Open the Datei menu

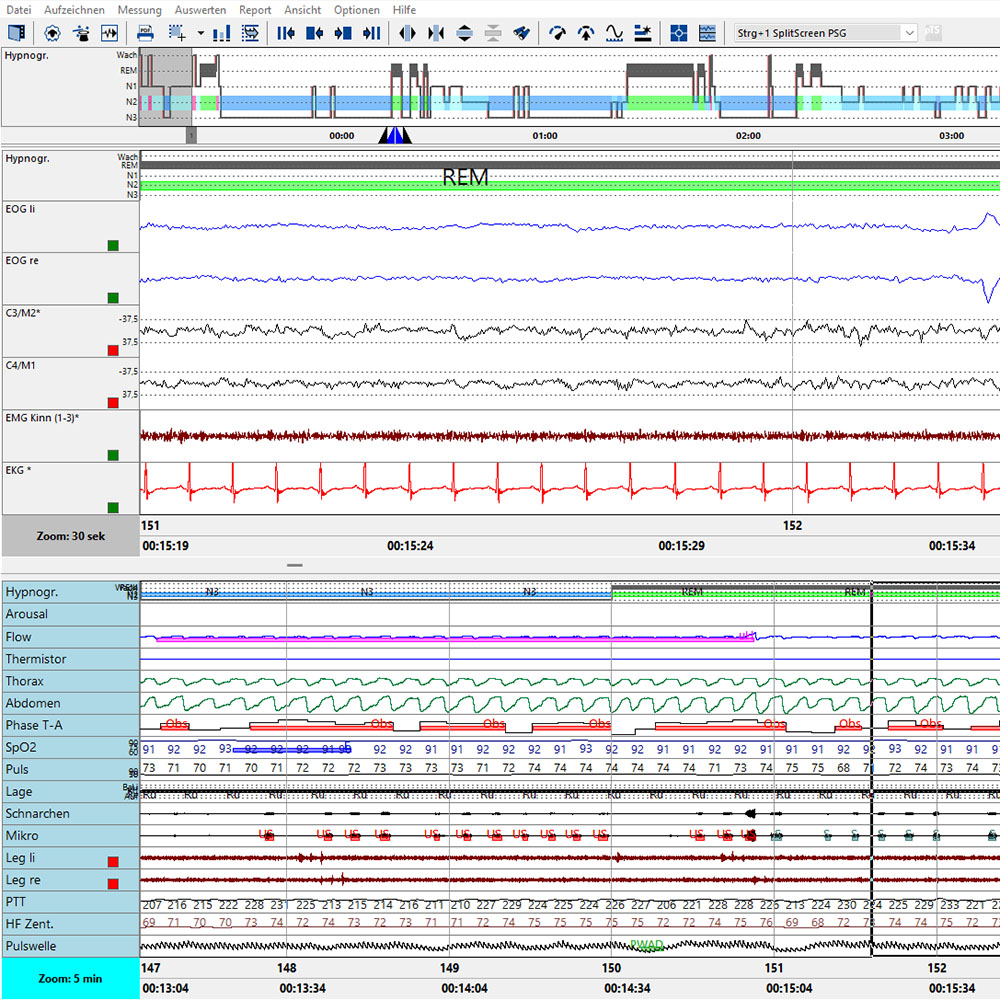click(x=18, y=10)
